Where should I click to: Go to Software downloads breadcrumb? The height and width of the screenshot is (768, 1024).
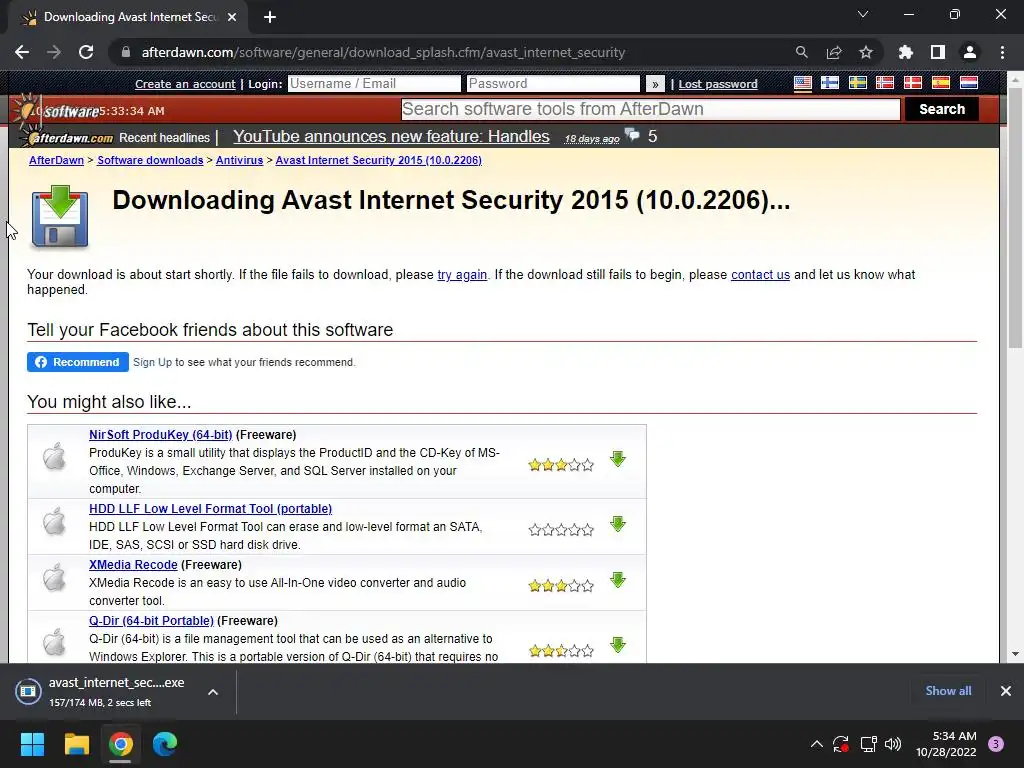[x=150, y=160]
